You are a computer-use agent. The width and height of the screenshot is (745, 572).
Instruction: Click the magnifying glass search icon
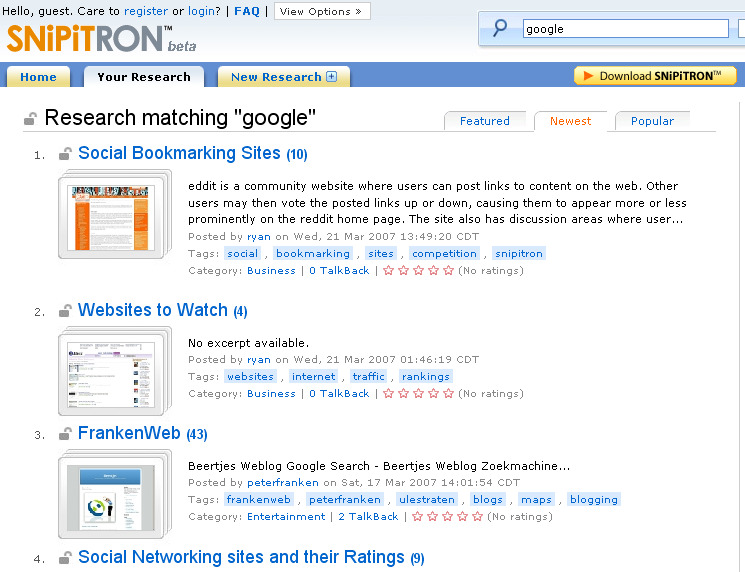coord(500,28)
